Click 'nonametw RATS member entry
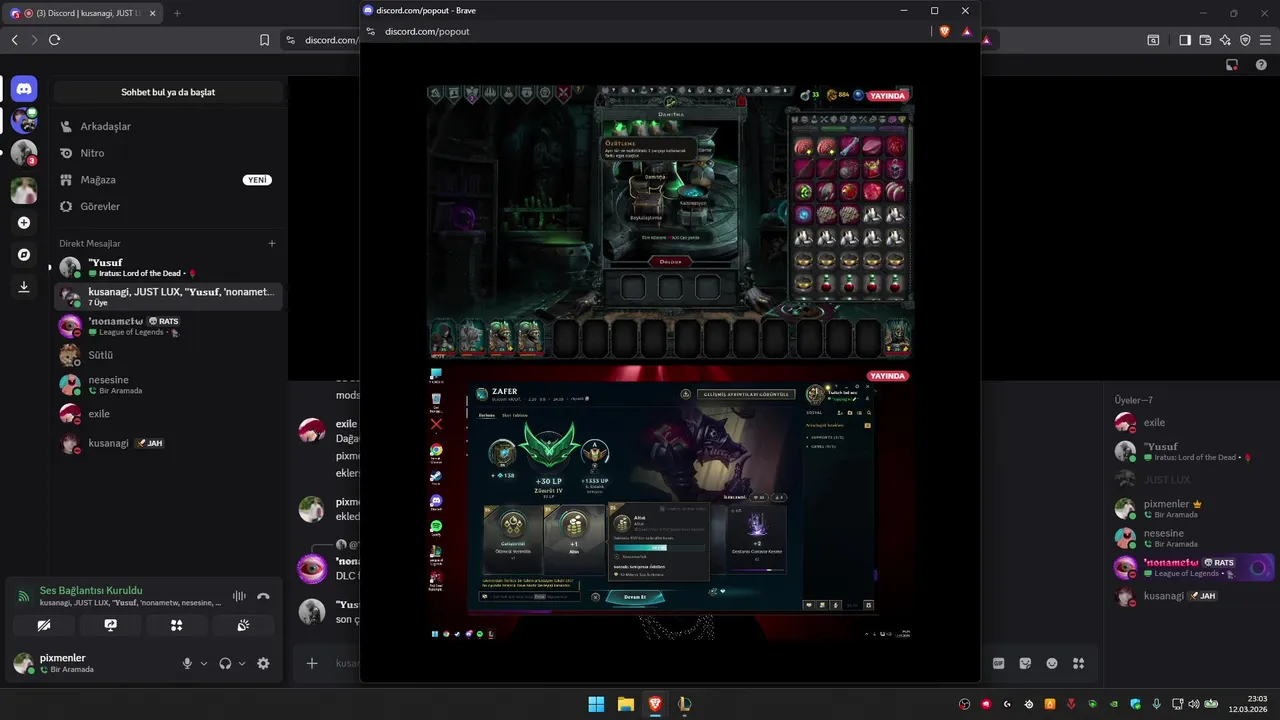This screenshot has height=720, width=1280. (x=1192, y=567)
